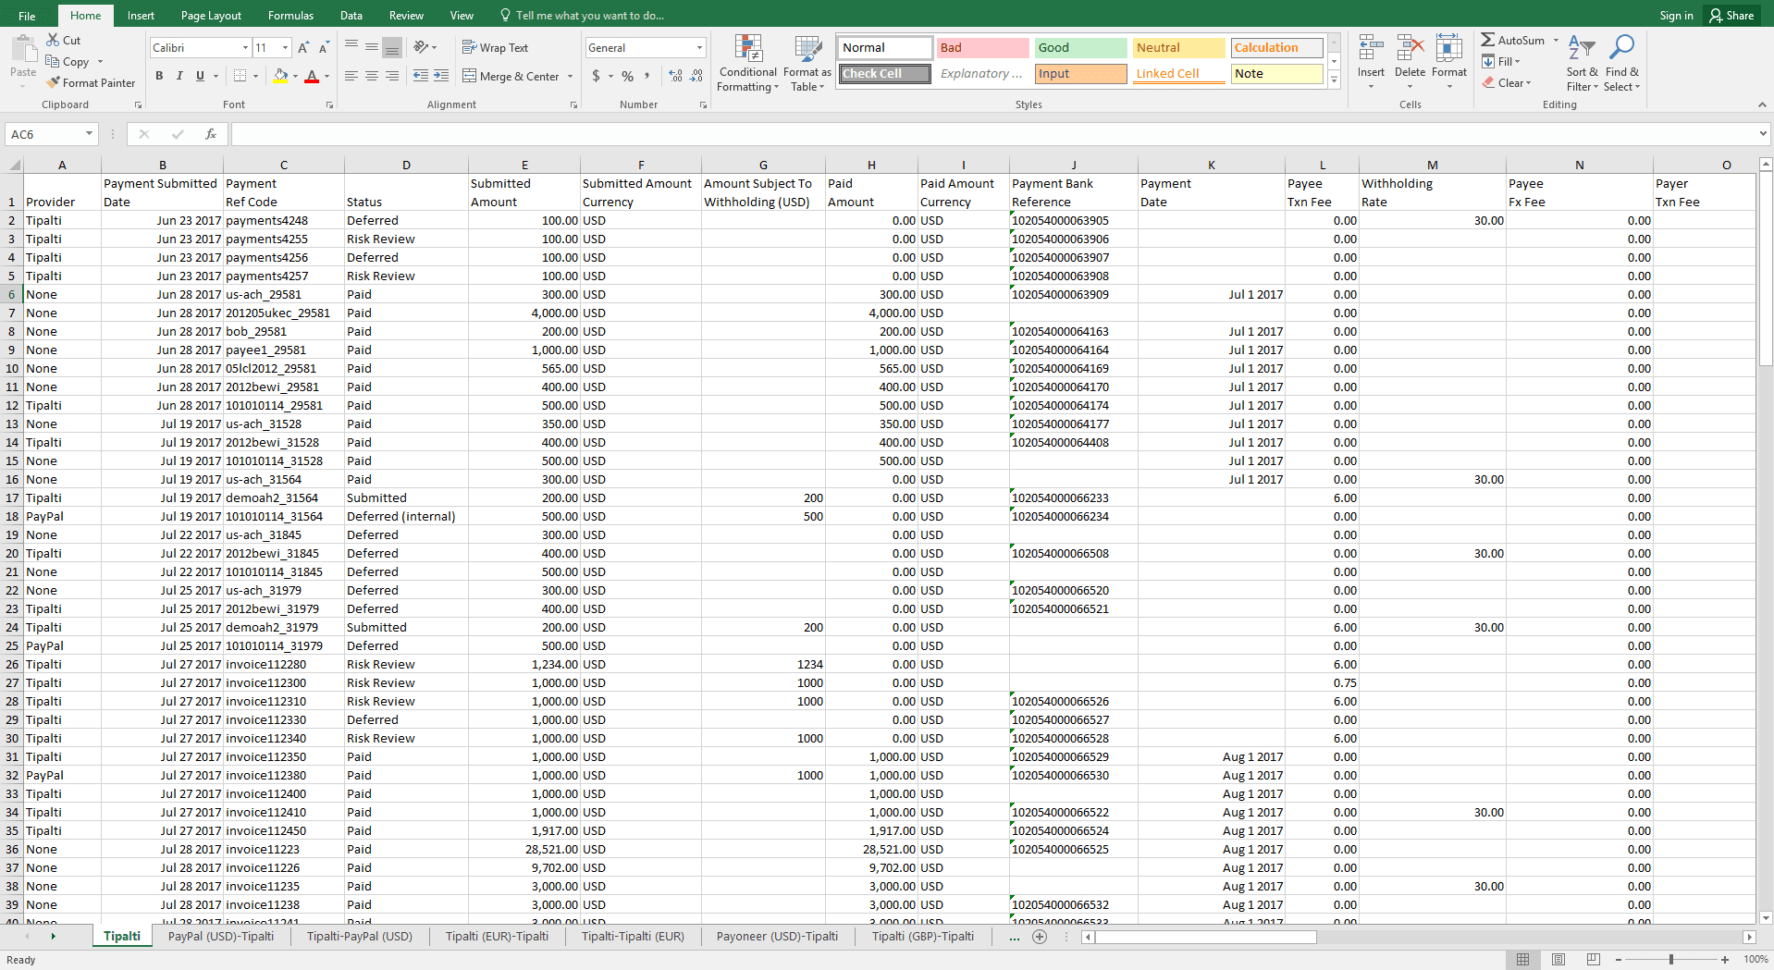Align text to the left

[x=351, y=76]
